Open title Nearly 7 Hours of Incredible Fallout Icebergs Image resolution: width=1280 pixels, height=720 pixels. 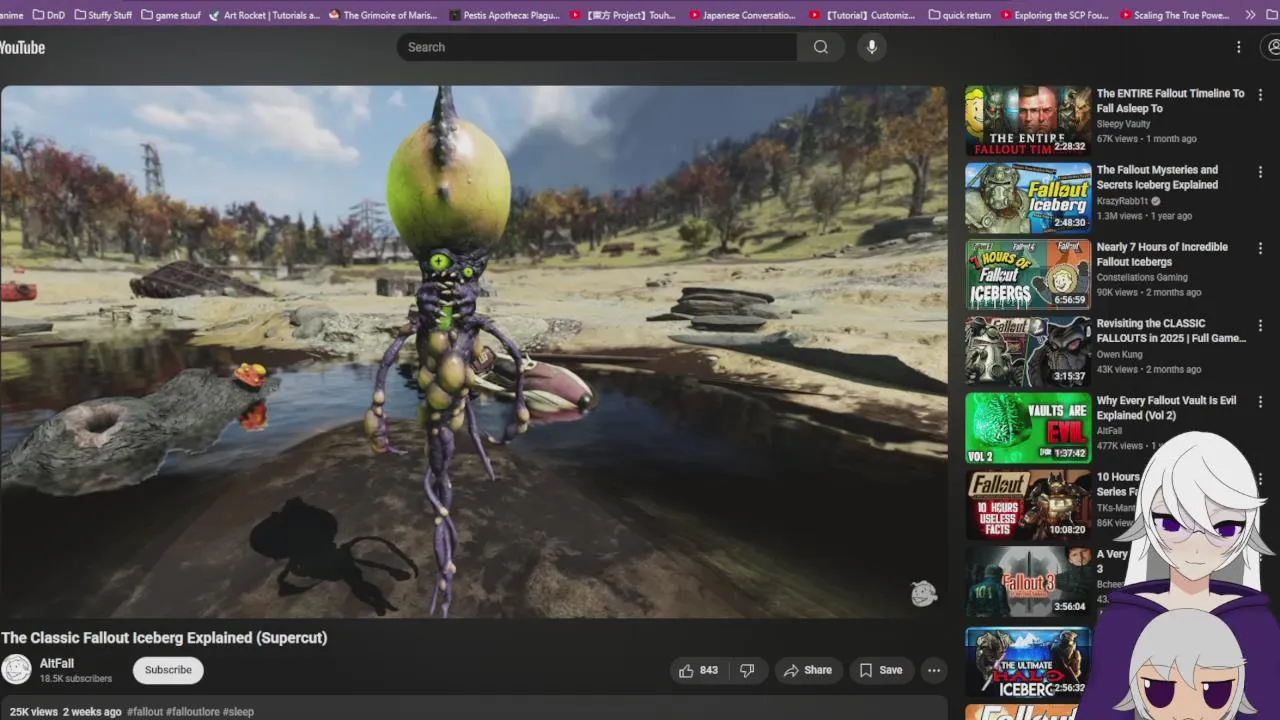click(x=1162, y=254)
